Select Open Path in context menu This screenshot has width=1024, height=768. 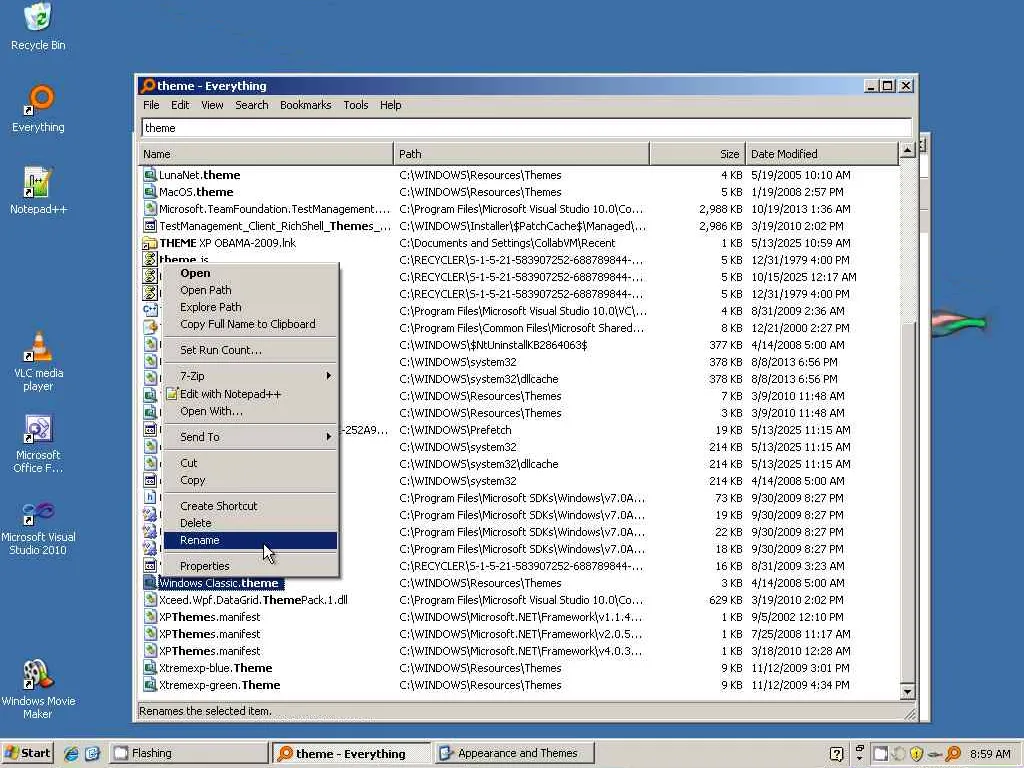[250, 290]
